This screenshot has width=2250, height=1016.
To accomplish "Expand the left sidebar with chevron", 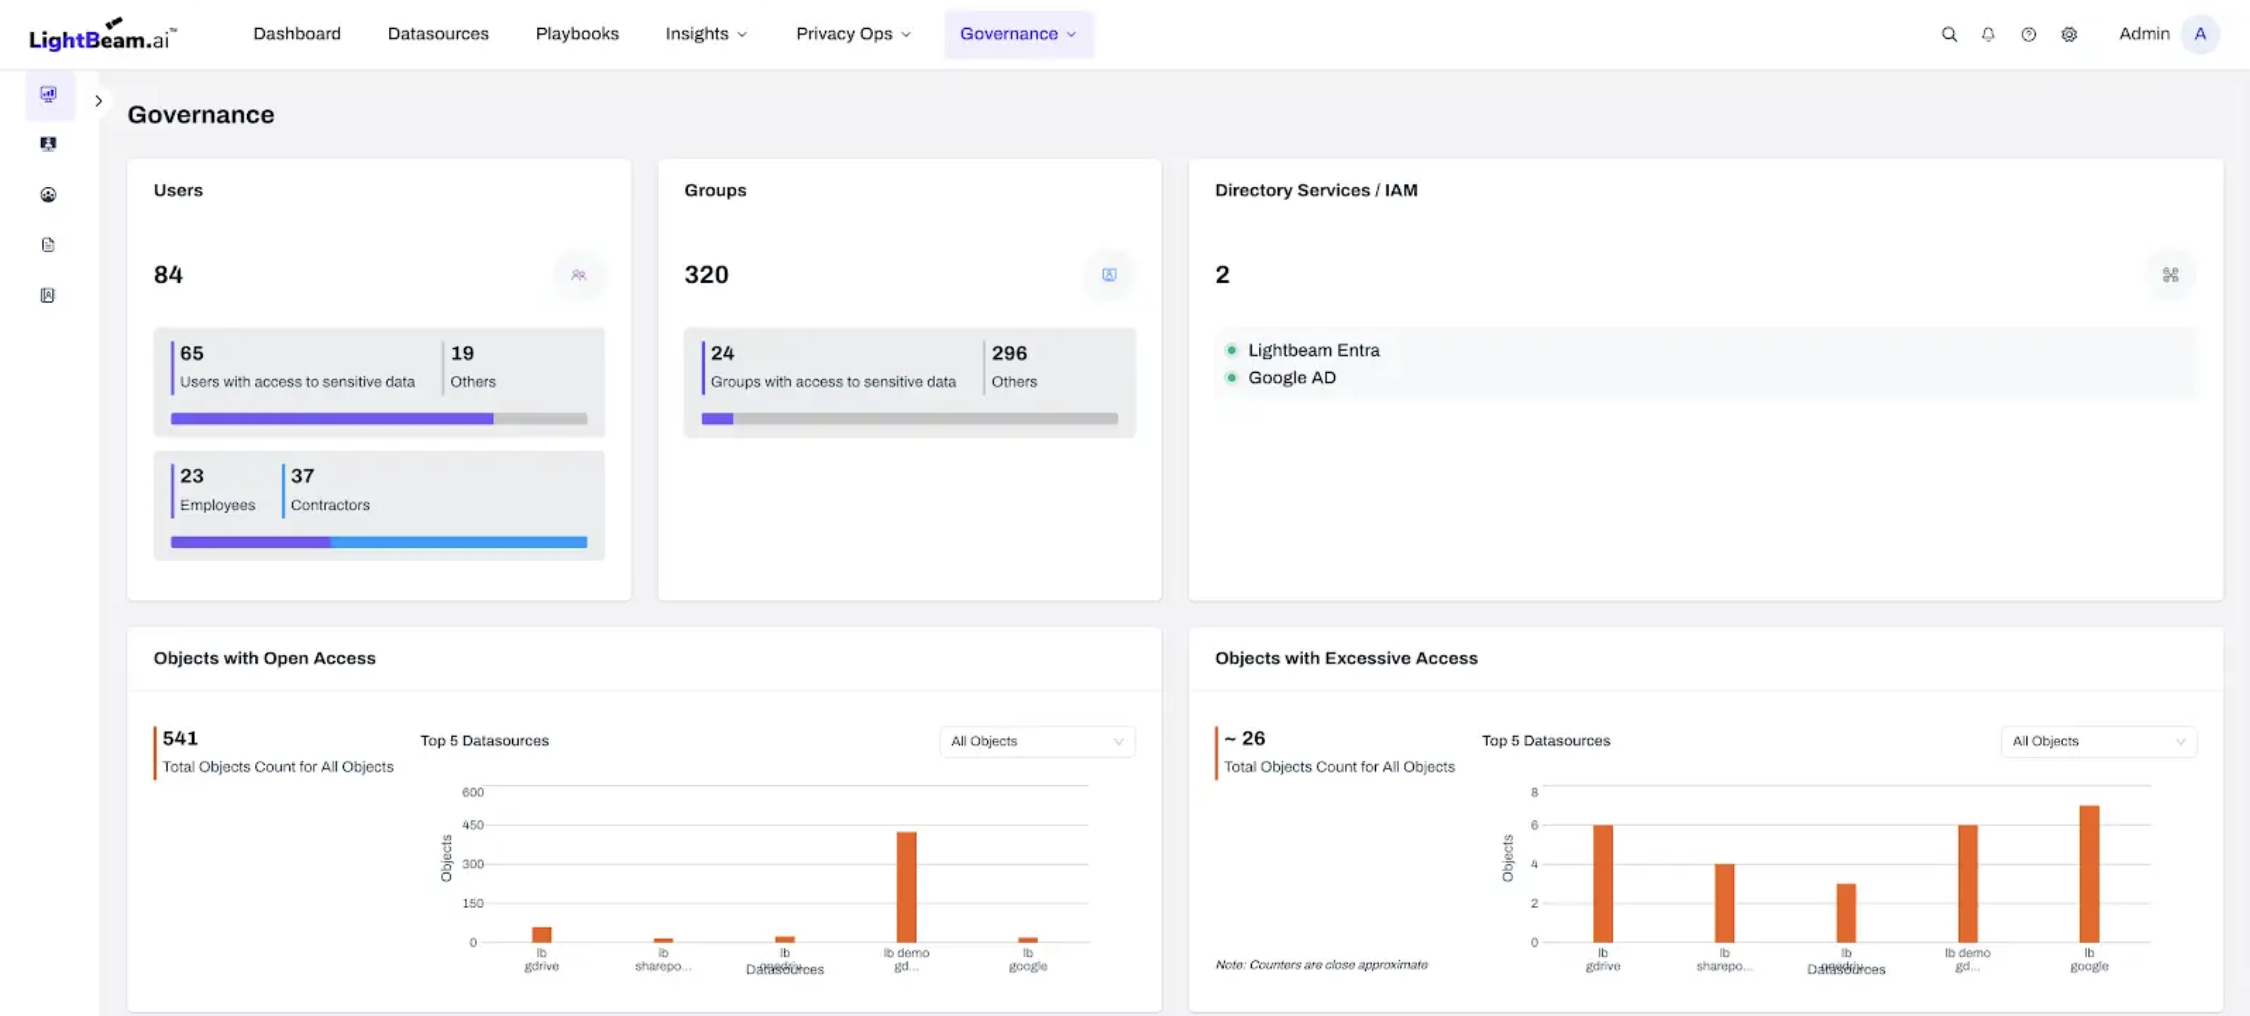I will [98, 101].
